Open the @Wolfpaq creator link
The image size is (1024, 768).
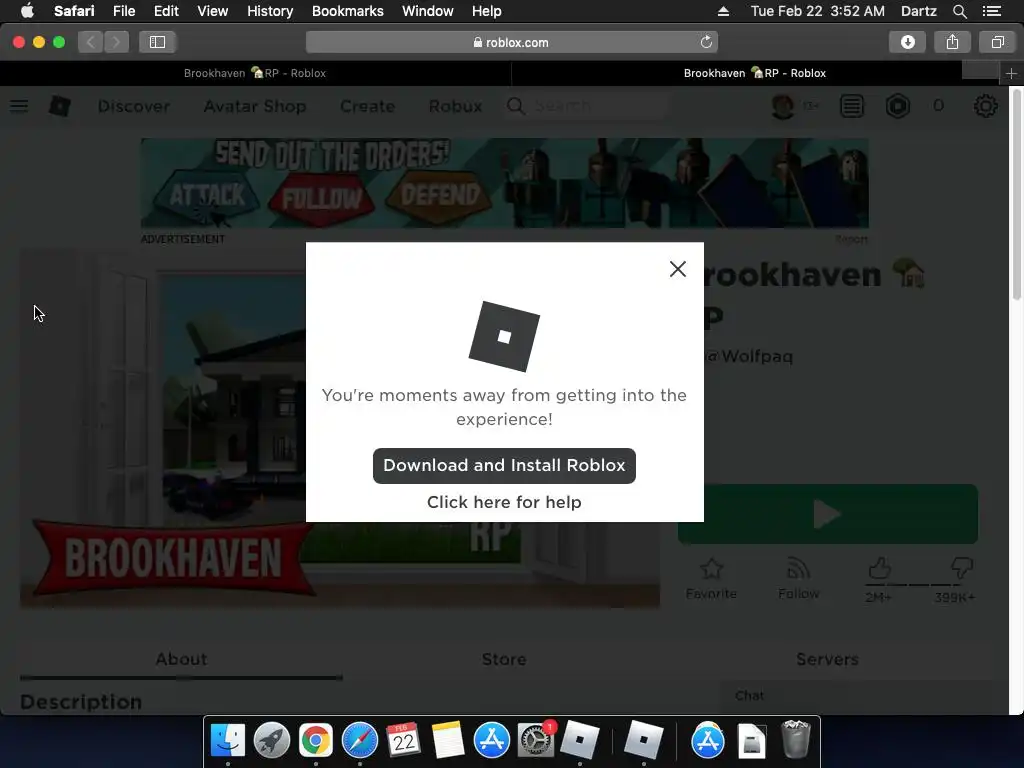pyautogui.click(x=749, y=357)
